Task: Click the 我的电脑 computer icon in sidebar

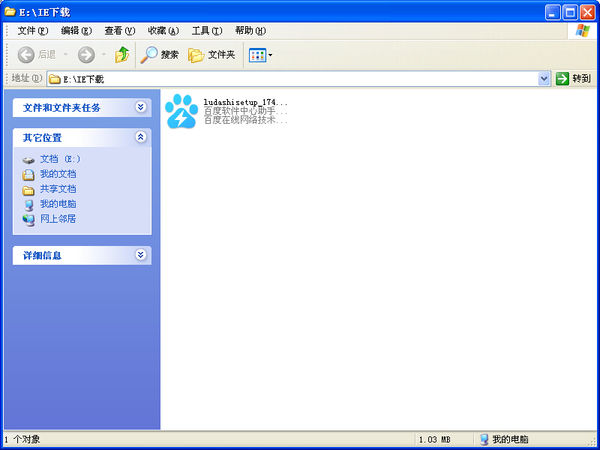Action: tap(29, 205)
